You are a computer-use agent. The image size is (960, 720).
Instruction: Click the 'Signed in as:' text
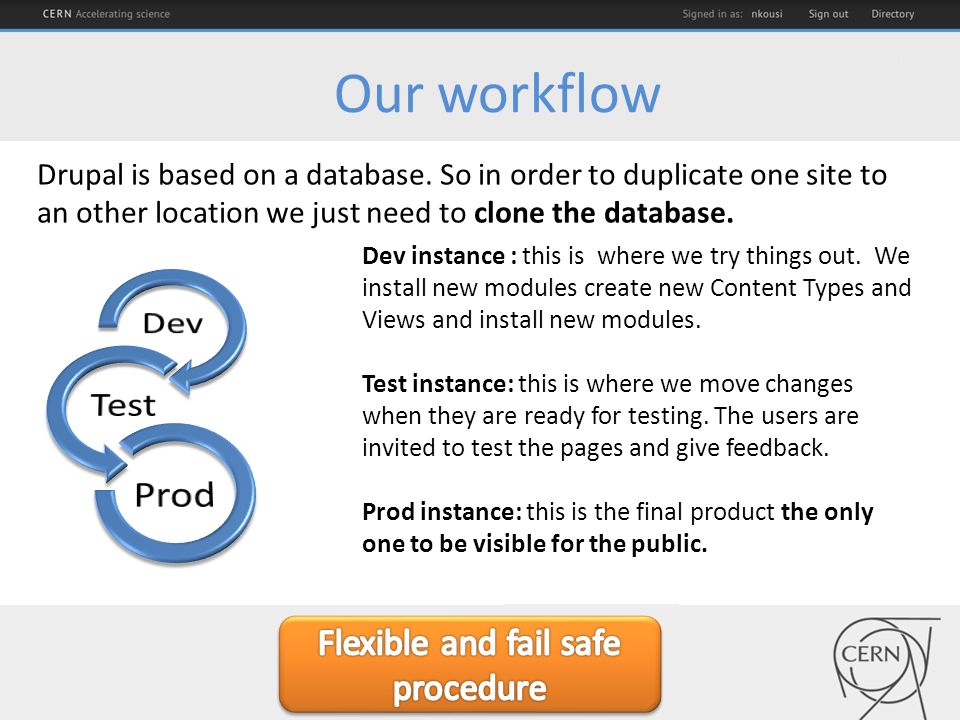[713, 13]
